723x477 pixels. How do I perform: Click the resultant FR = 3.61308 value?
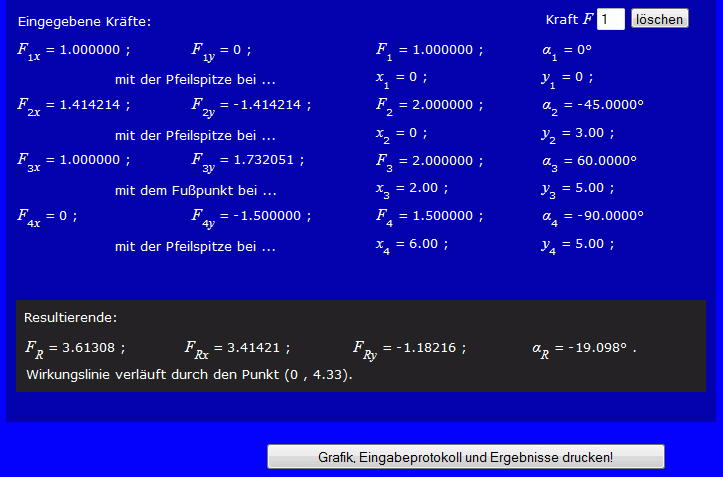(75, 348)
